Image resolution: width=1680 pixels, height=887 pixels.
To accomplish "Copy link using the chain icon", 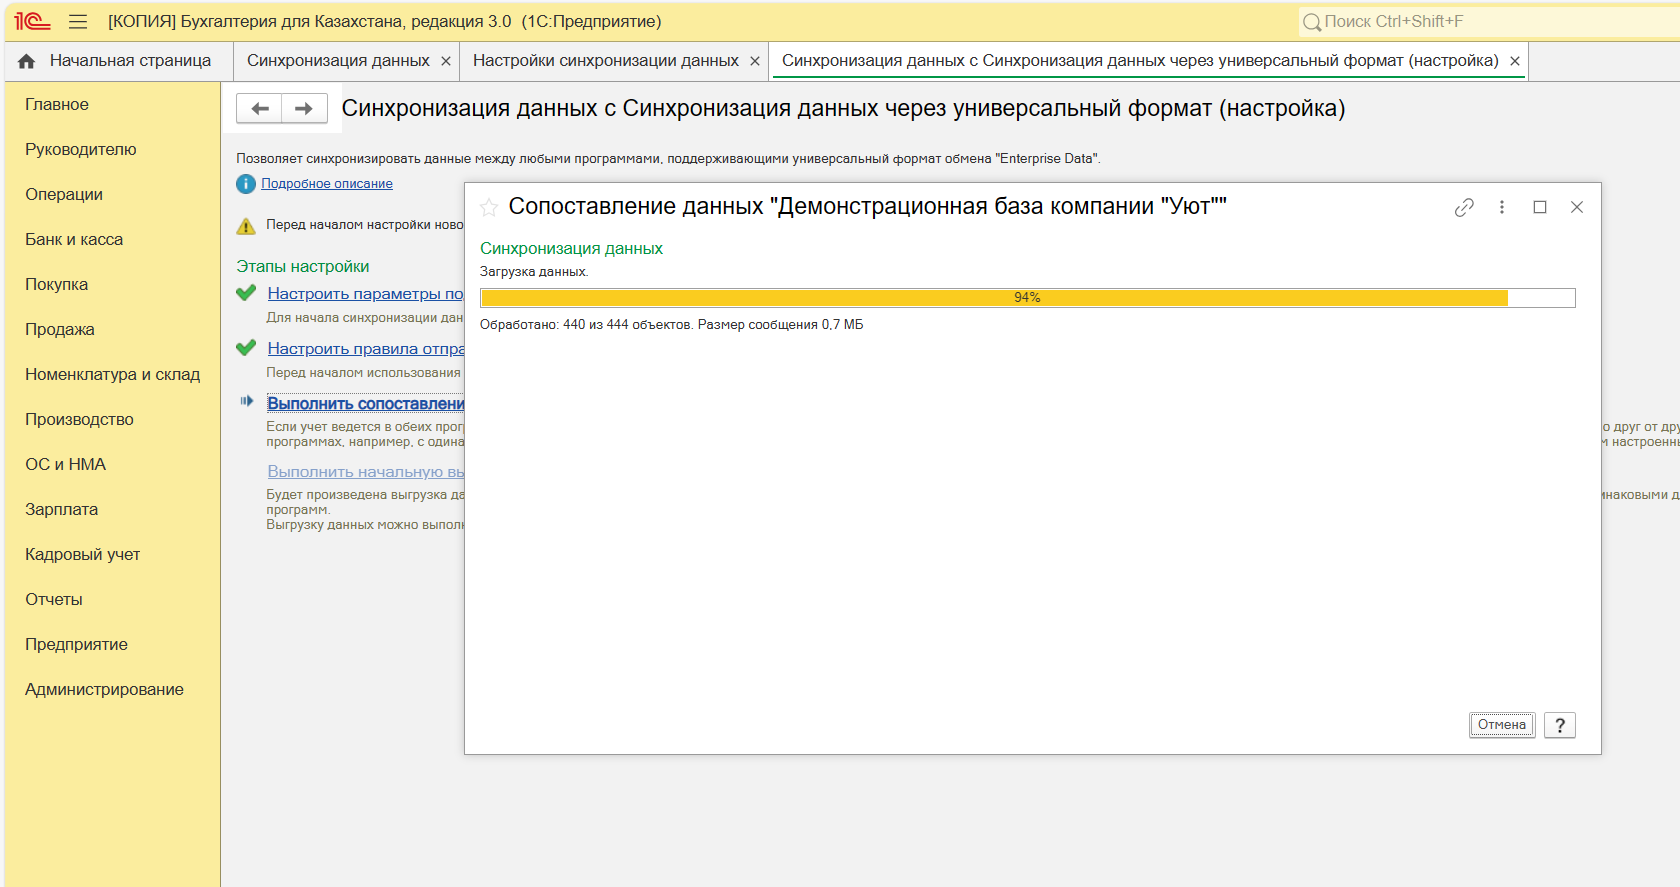I will (x=1464, y=207).
